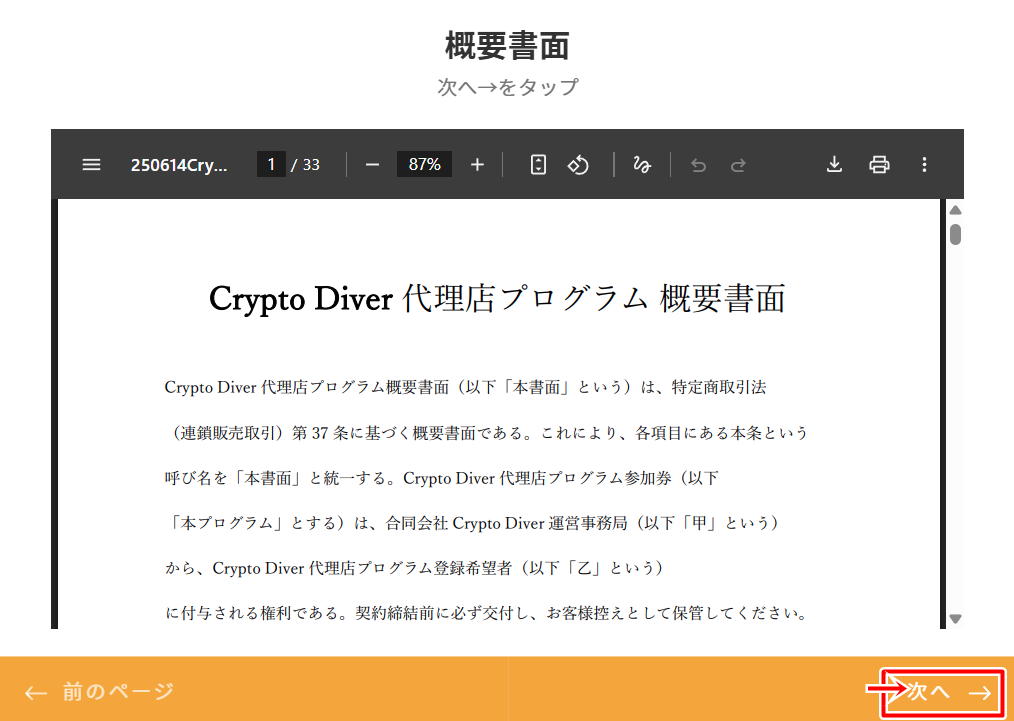Click the Crypto Diver 代理店プログラム heading in the PDF
Screen dimensions: 1014x721
pos(497,299)
